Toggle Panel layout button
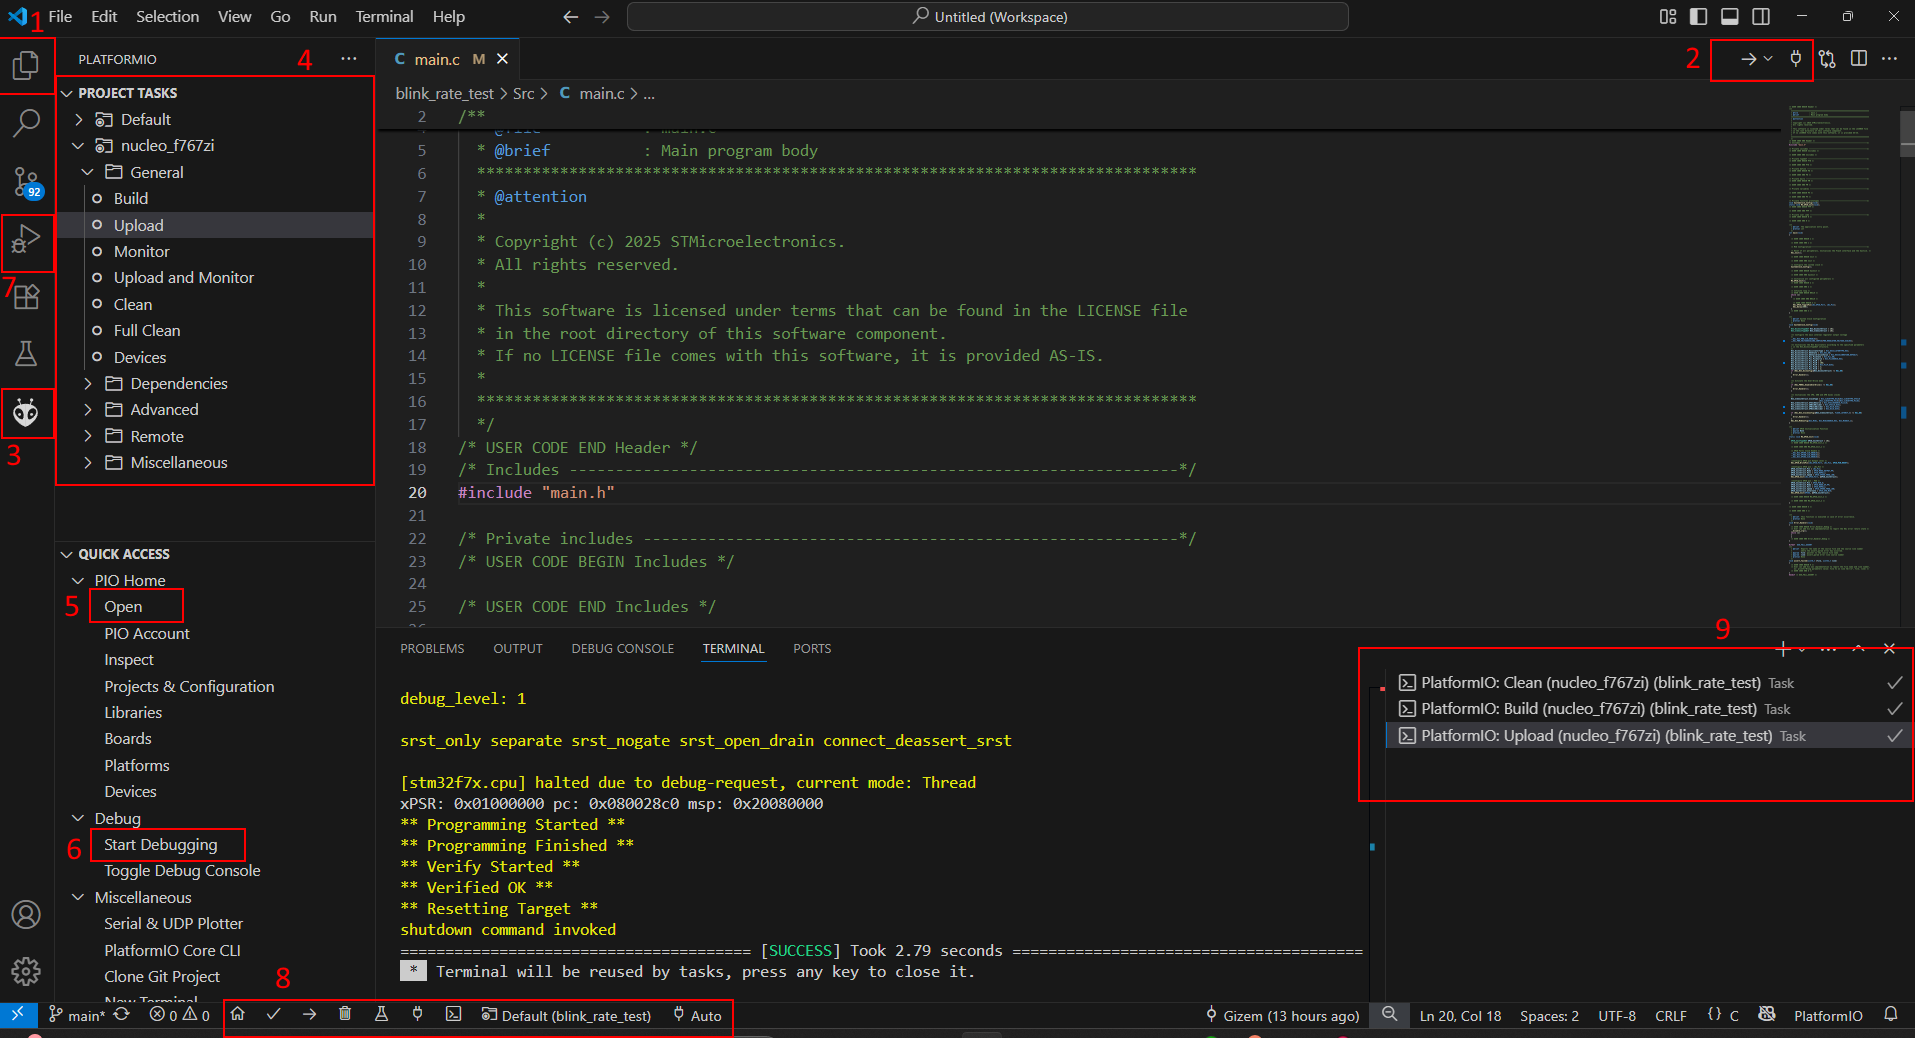This screenshot has width=1915, height=1038. (1730, 16)
